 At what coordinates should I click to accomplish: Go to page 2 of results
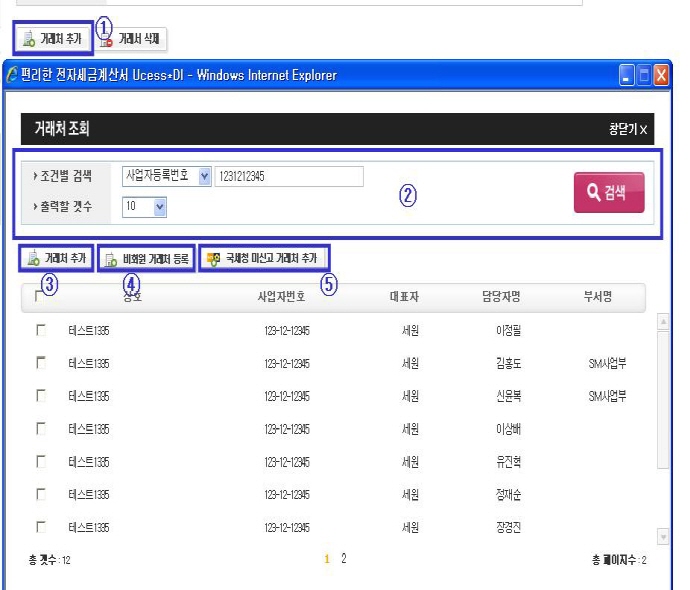(344, 559)
